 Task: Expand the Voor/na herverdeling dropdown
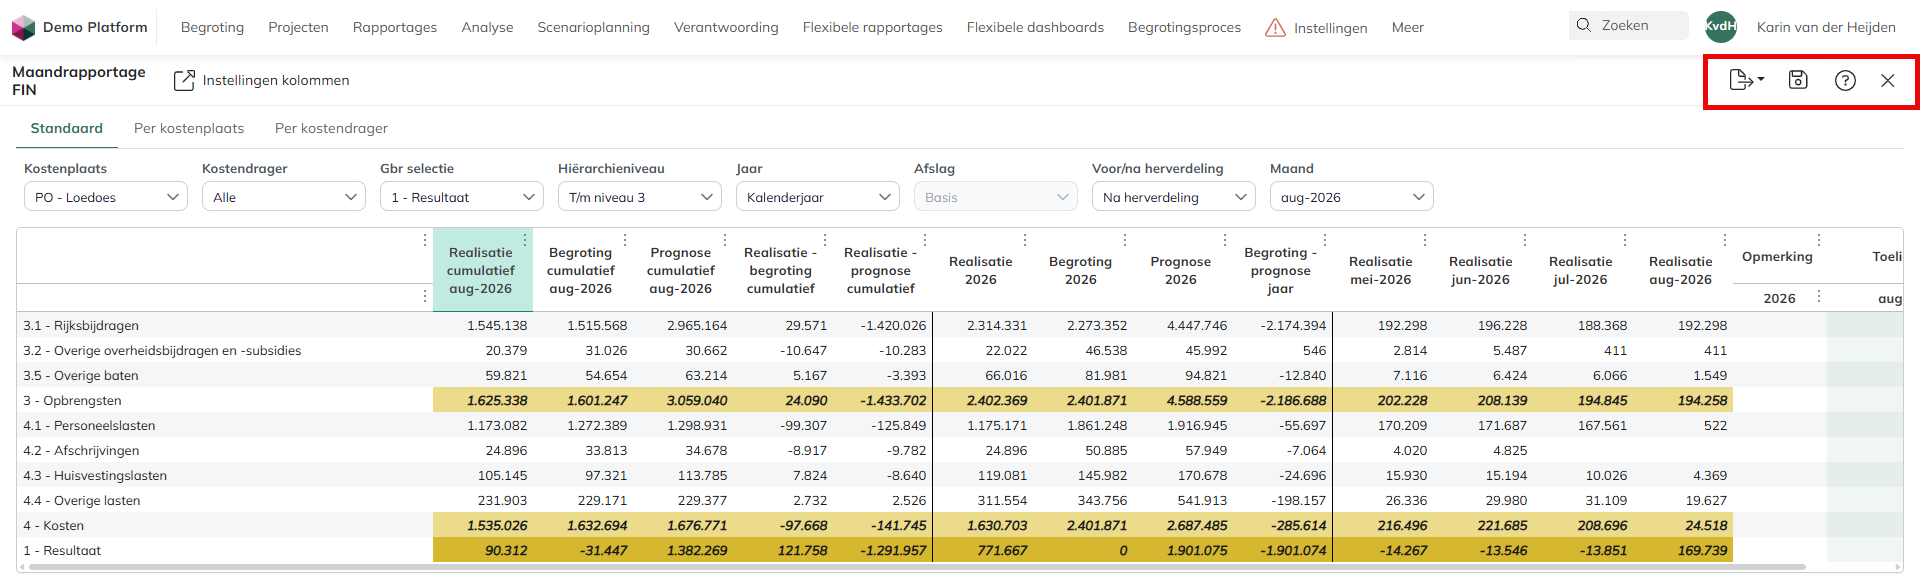1173,197
